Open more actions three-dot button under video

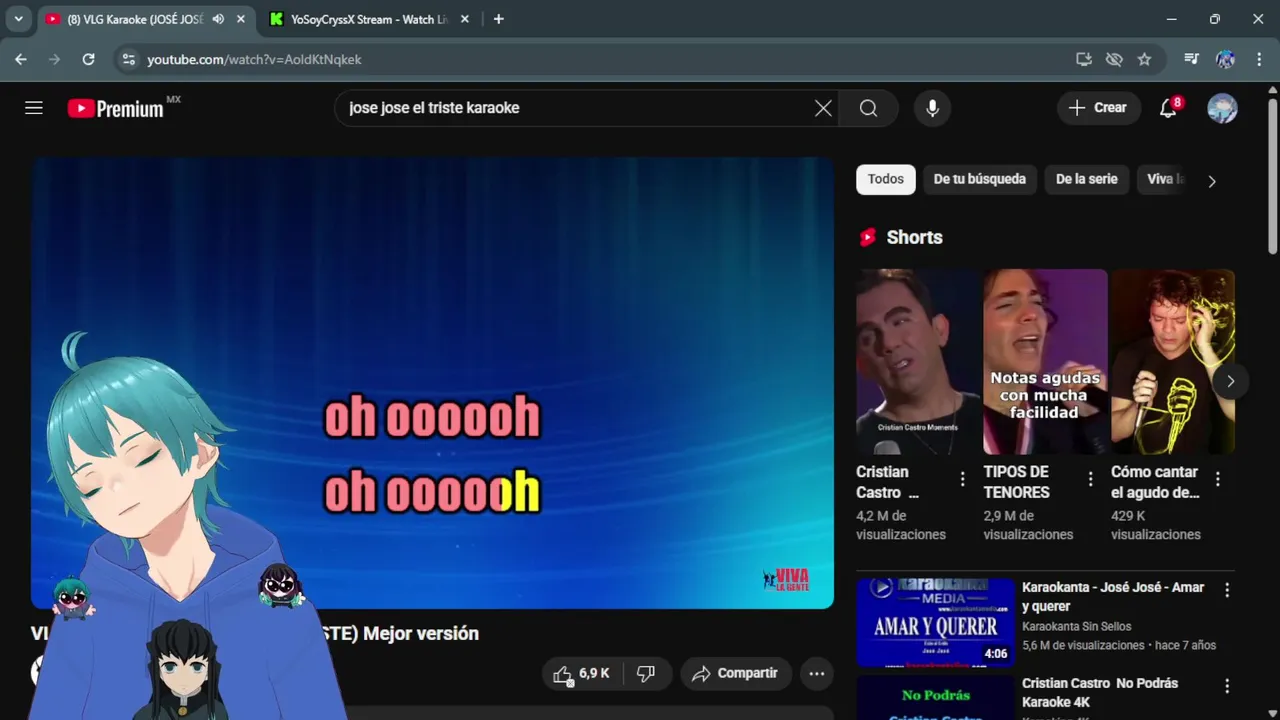click(817, 674)
